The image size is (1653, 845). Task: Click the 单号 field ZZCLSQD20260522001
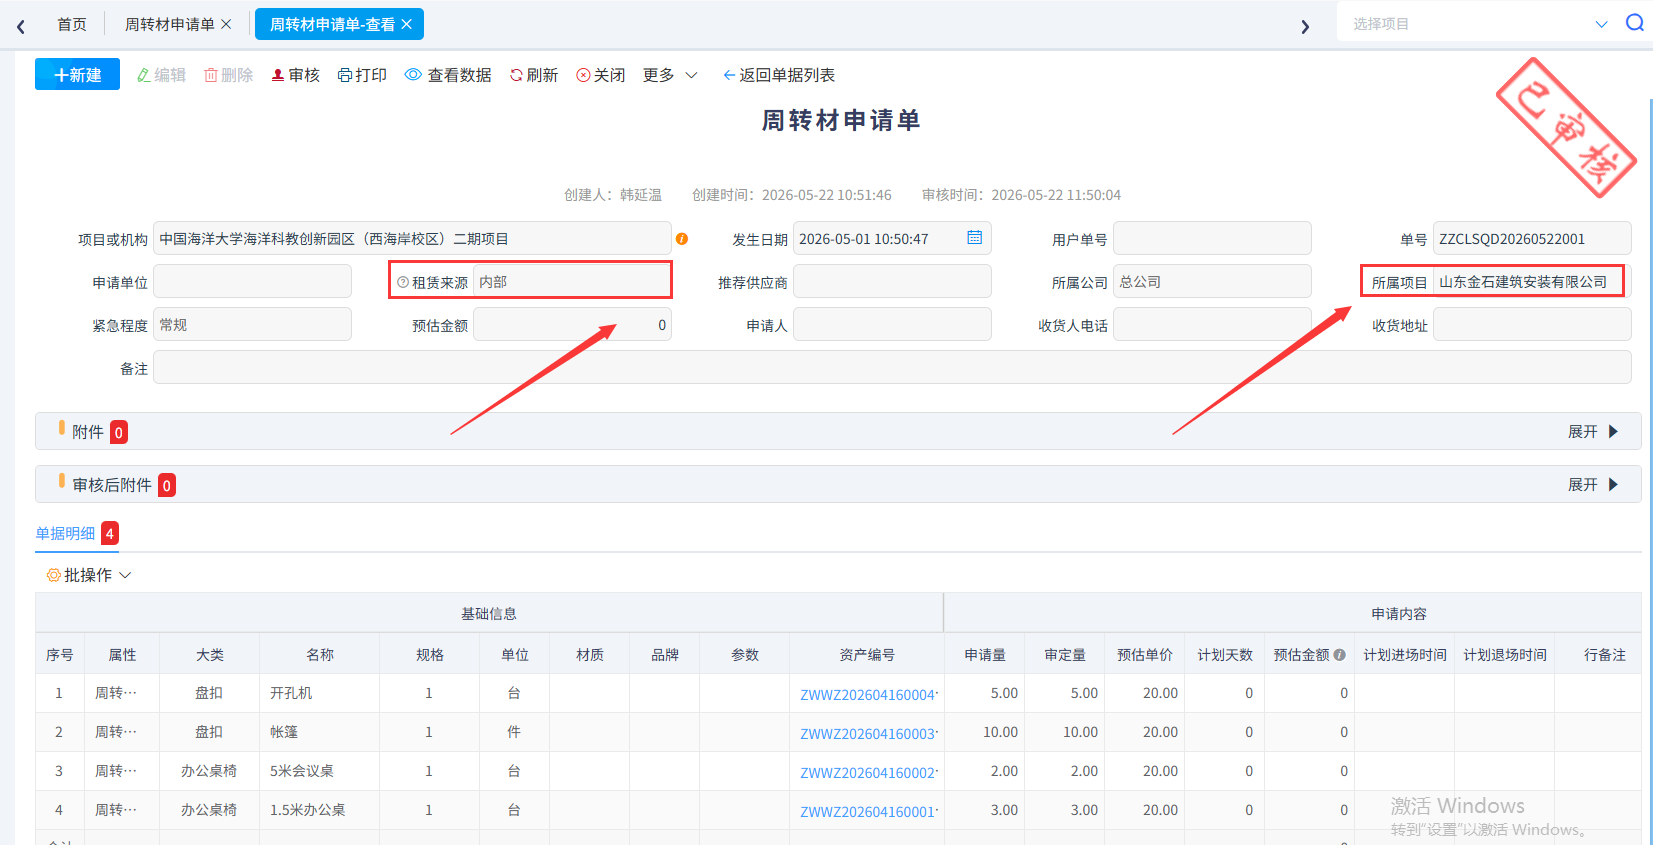(x=1532, y=238)
